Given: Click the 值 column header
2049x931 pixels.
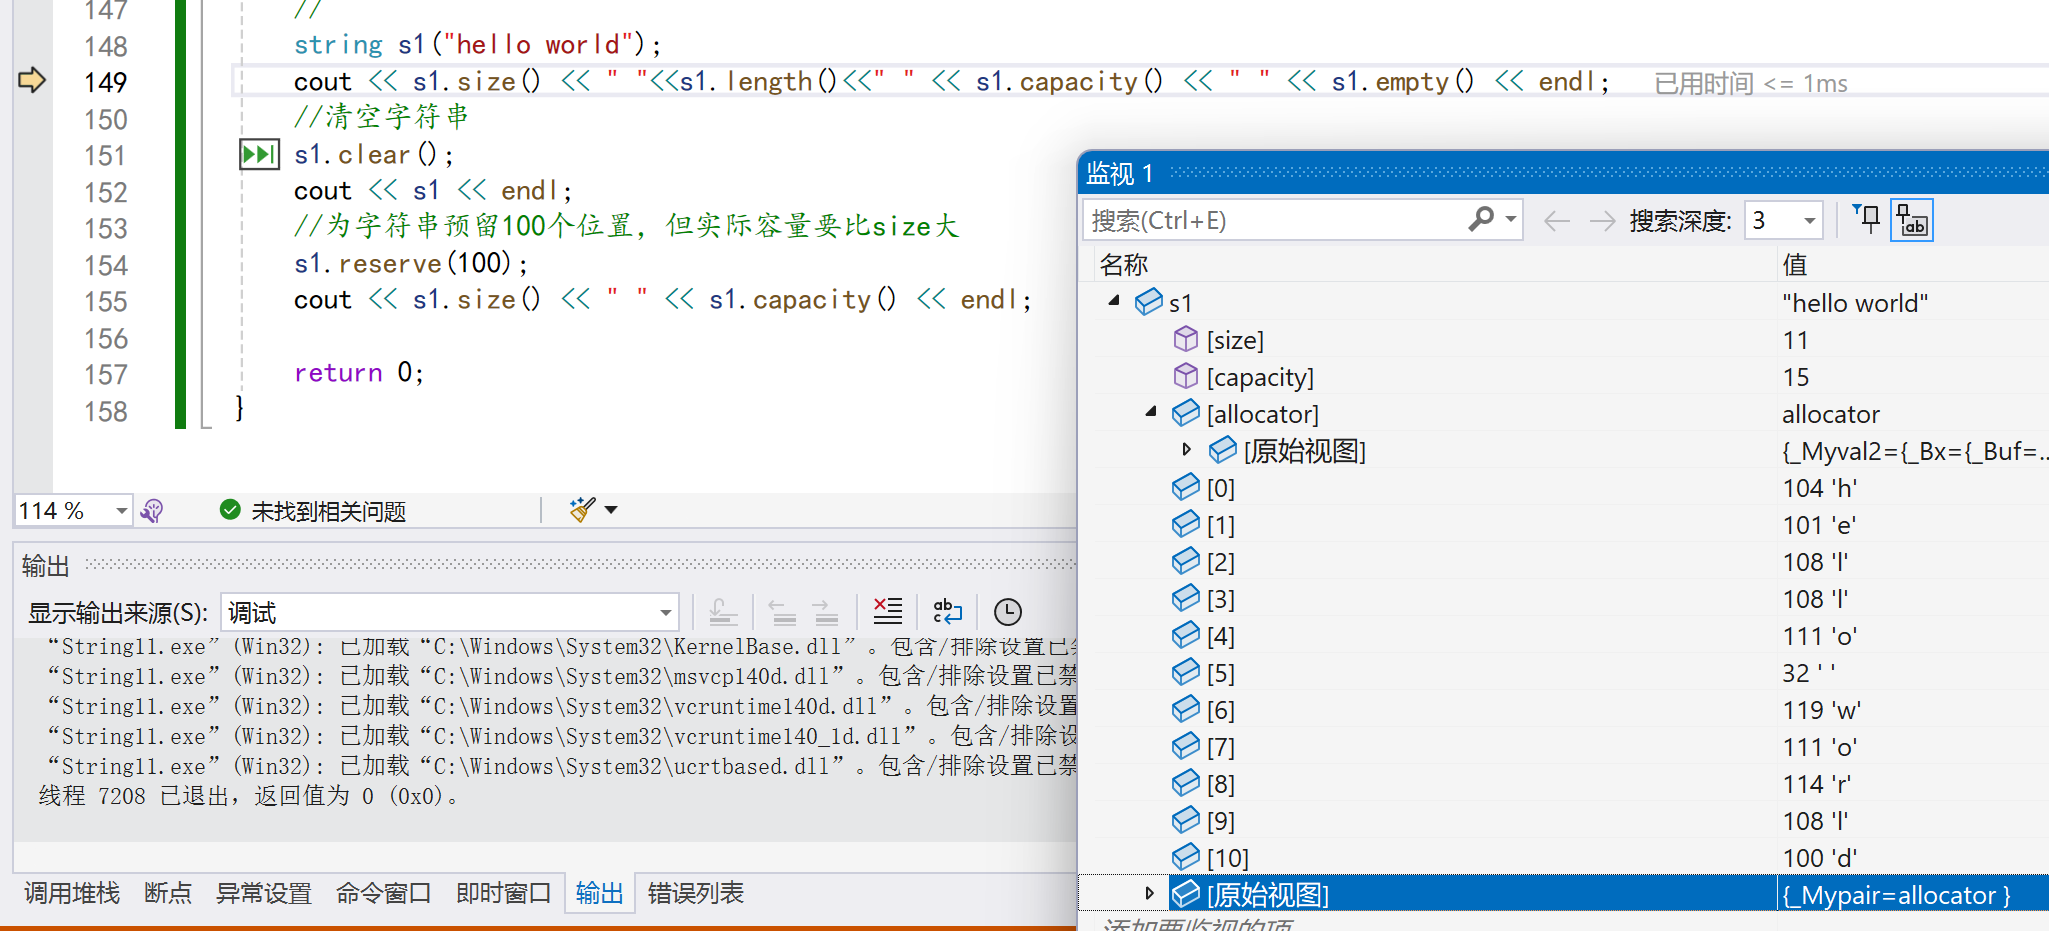Looking at the screenshot, I should tap(1795, 265).
